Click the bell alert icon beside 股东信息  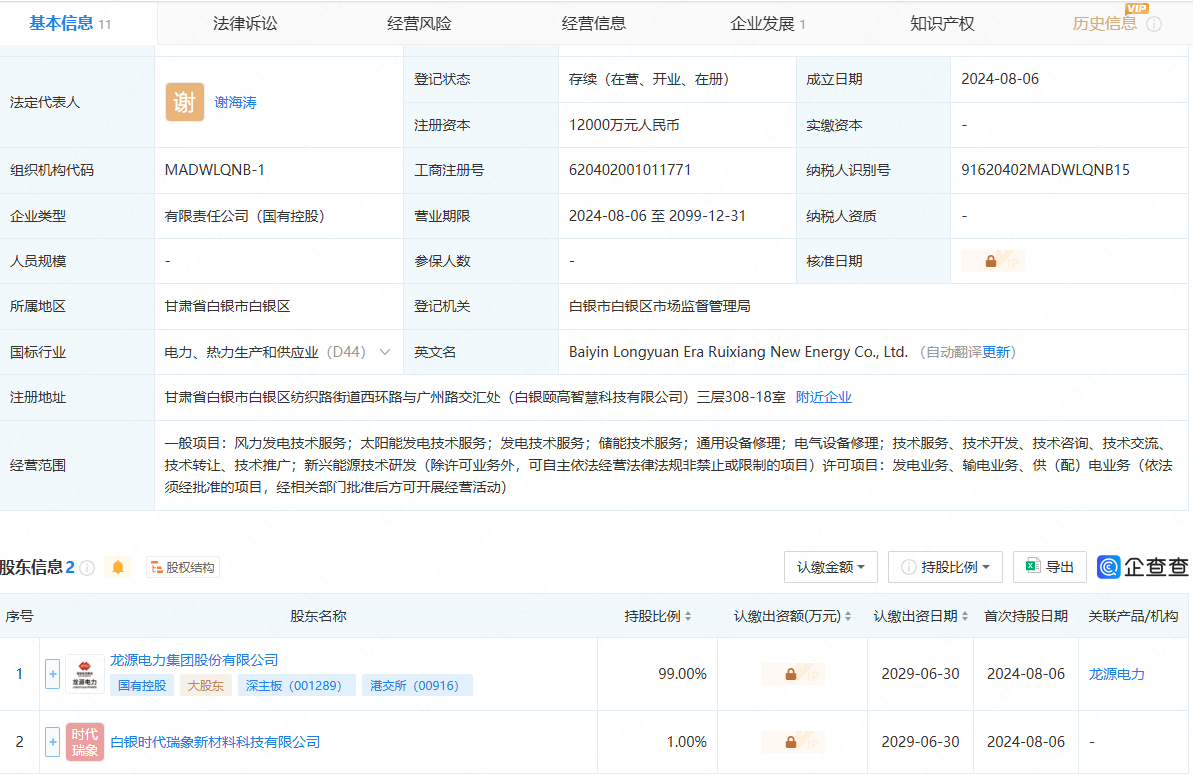click(118, 568)
